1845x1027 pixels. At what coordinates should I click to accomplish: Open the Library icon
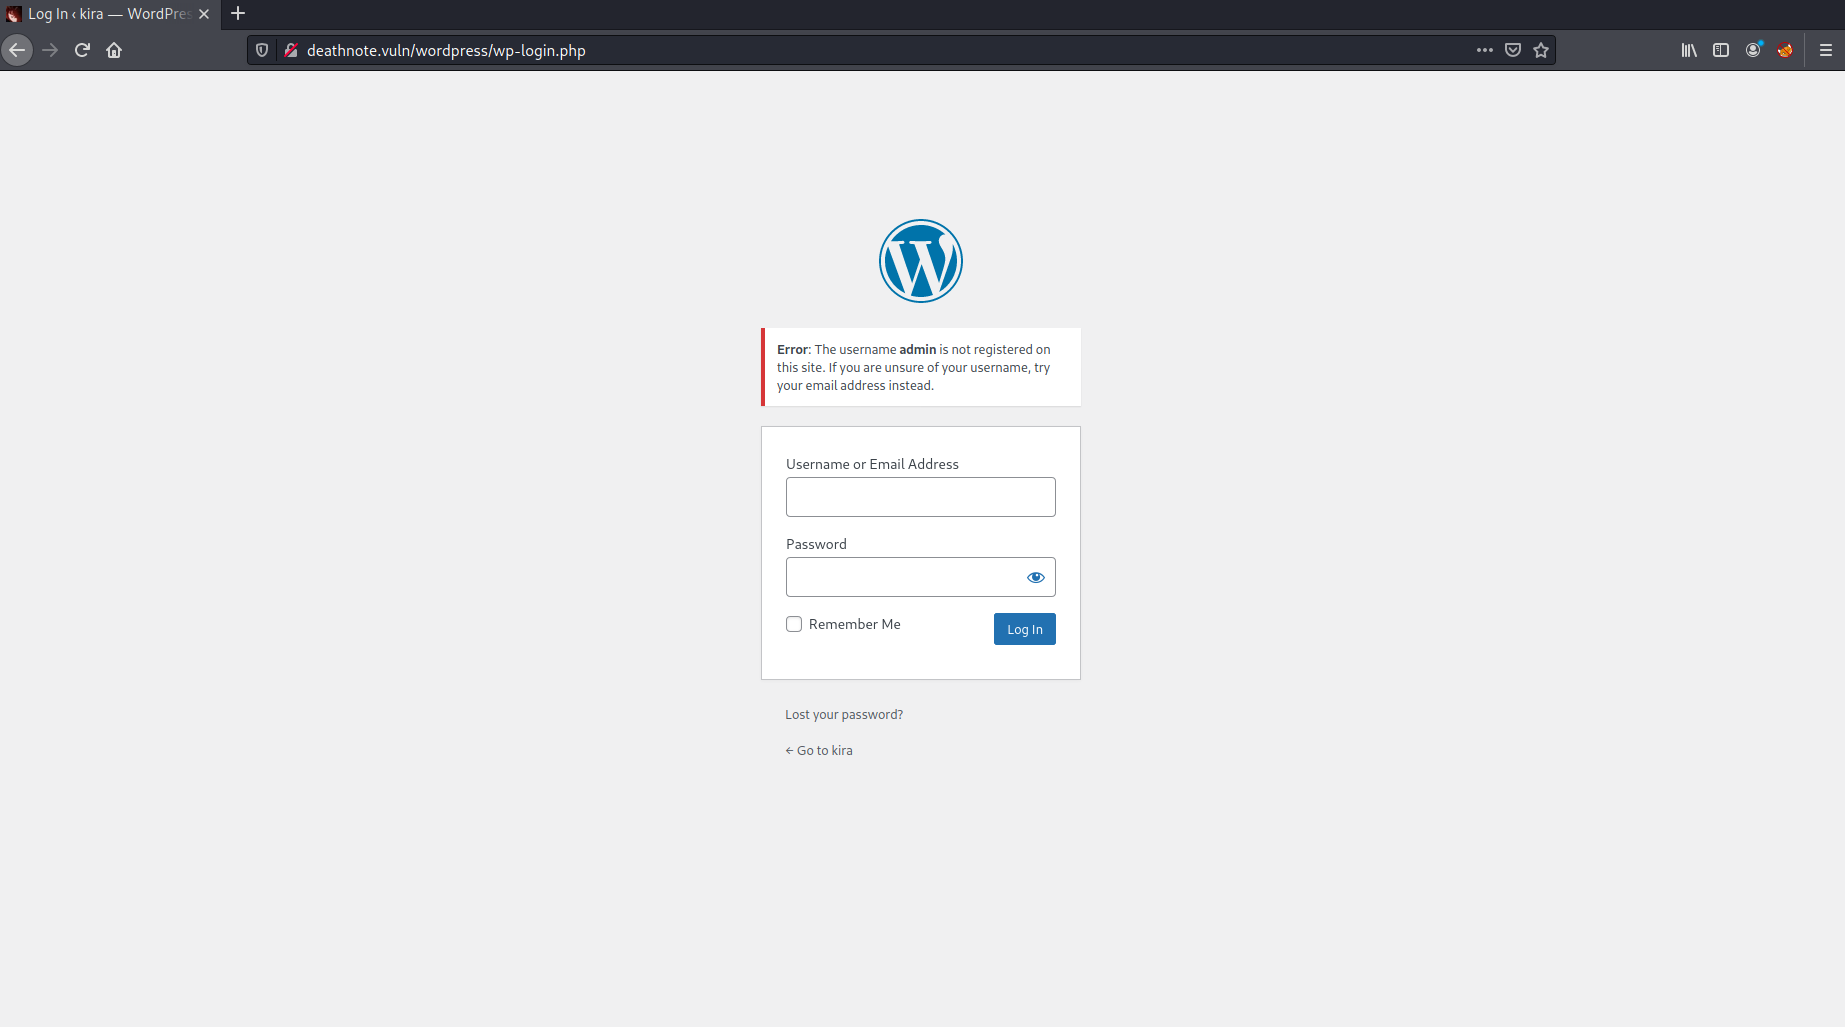coord(1689,50)
